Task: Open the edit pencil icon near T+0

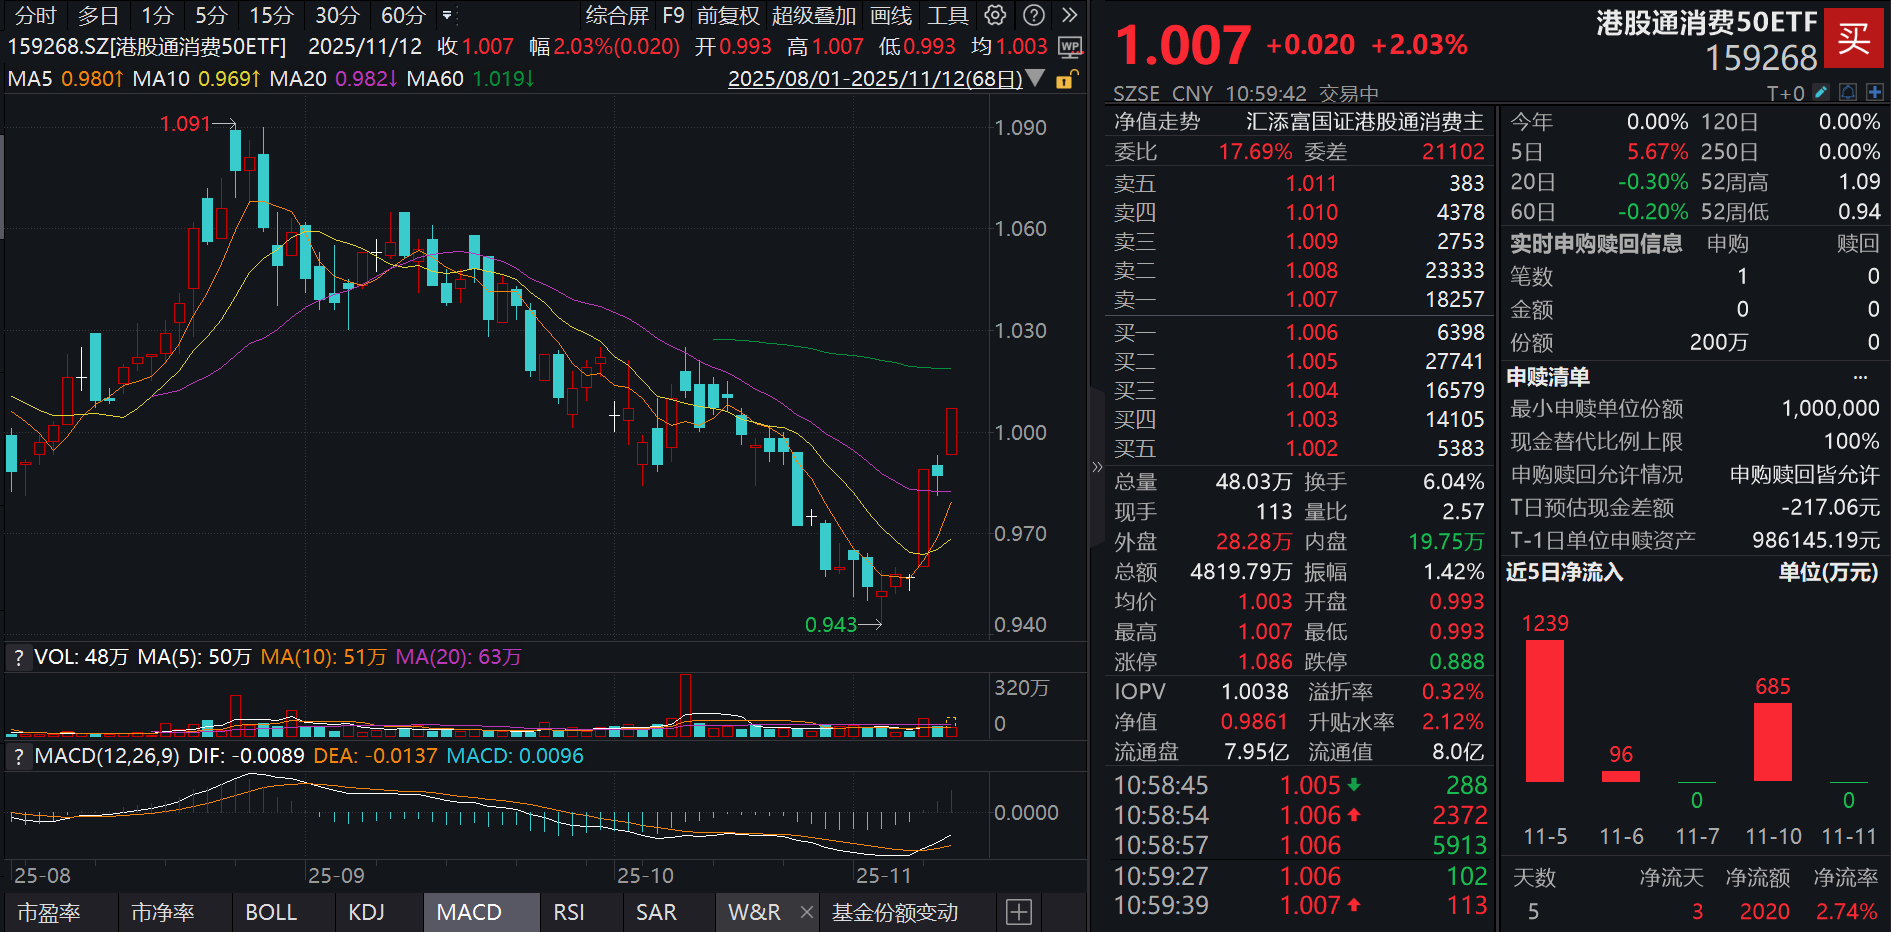Action: pyautogui.click(x=1821, y=92)
